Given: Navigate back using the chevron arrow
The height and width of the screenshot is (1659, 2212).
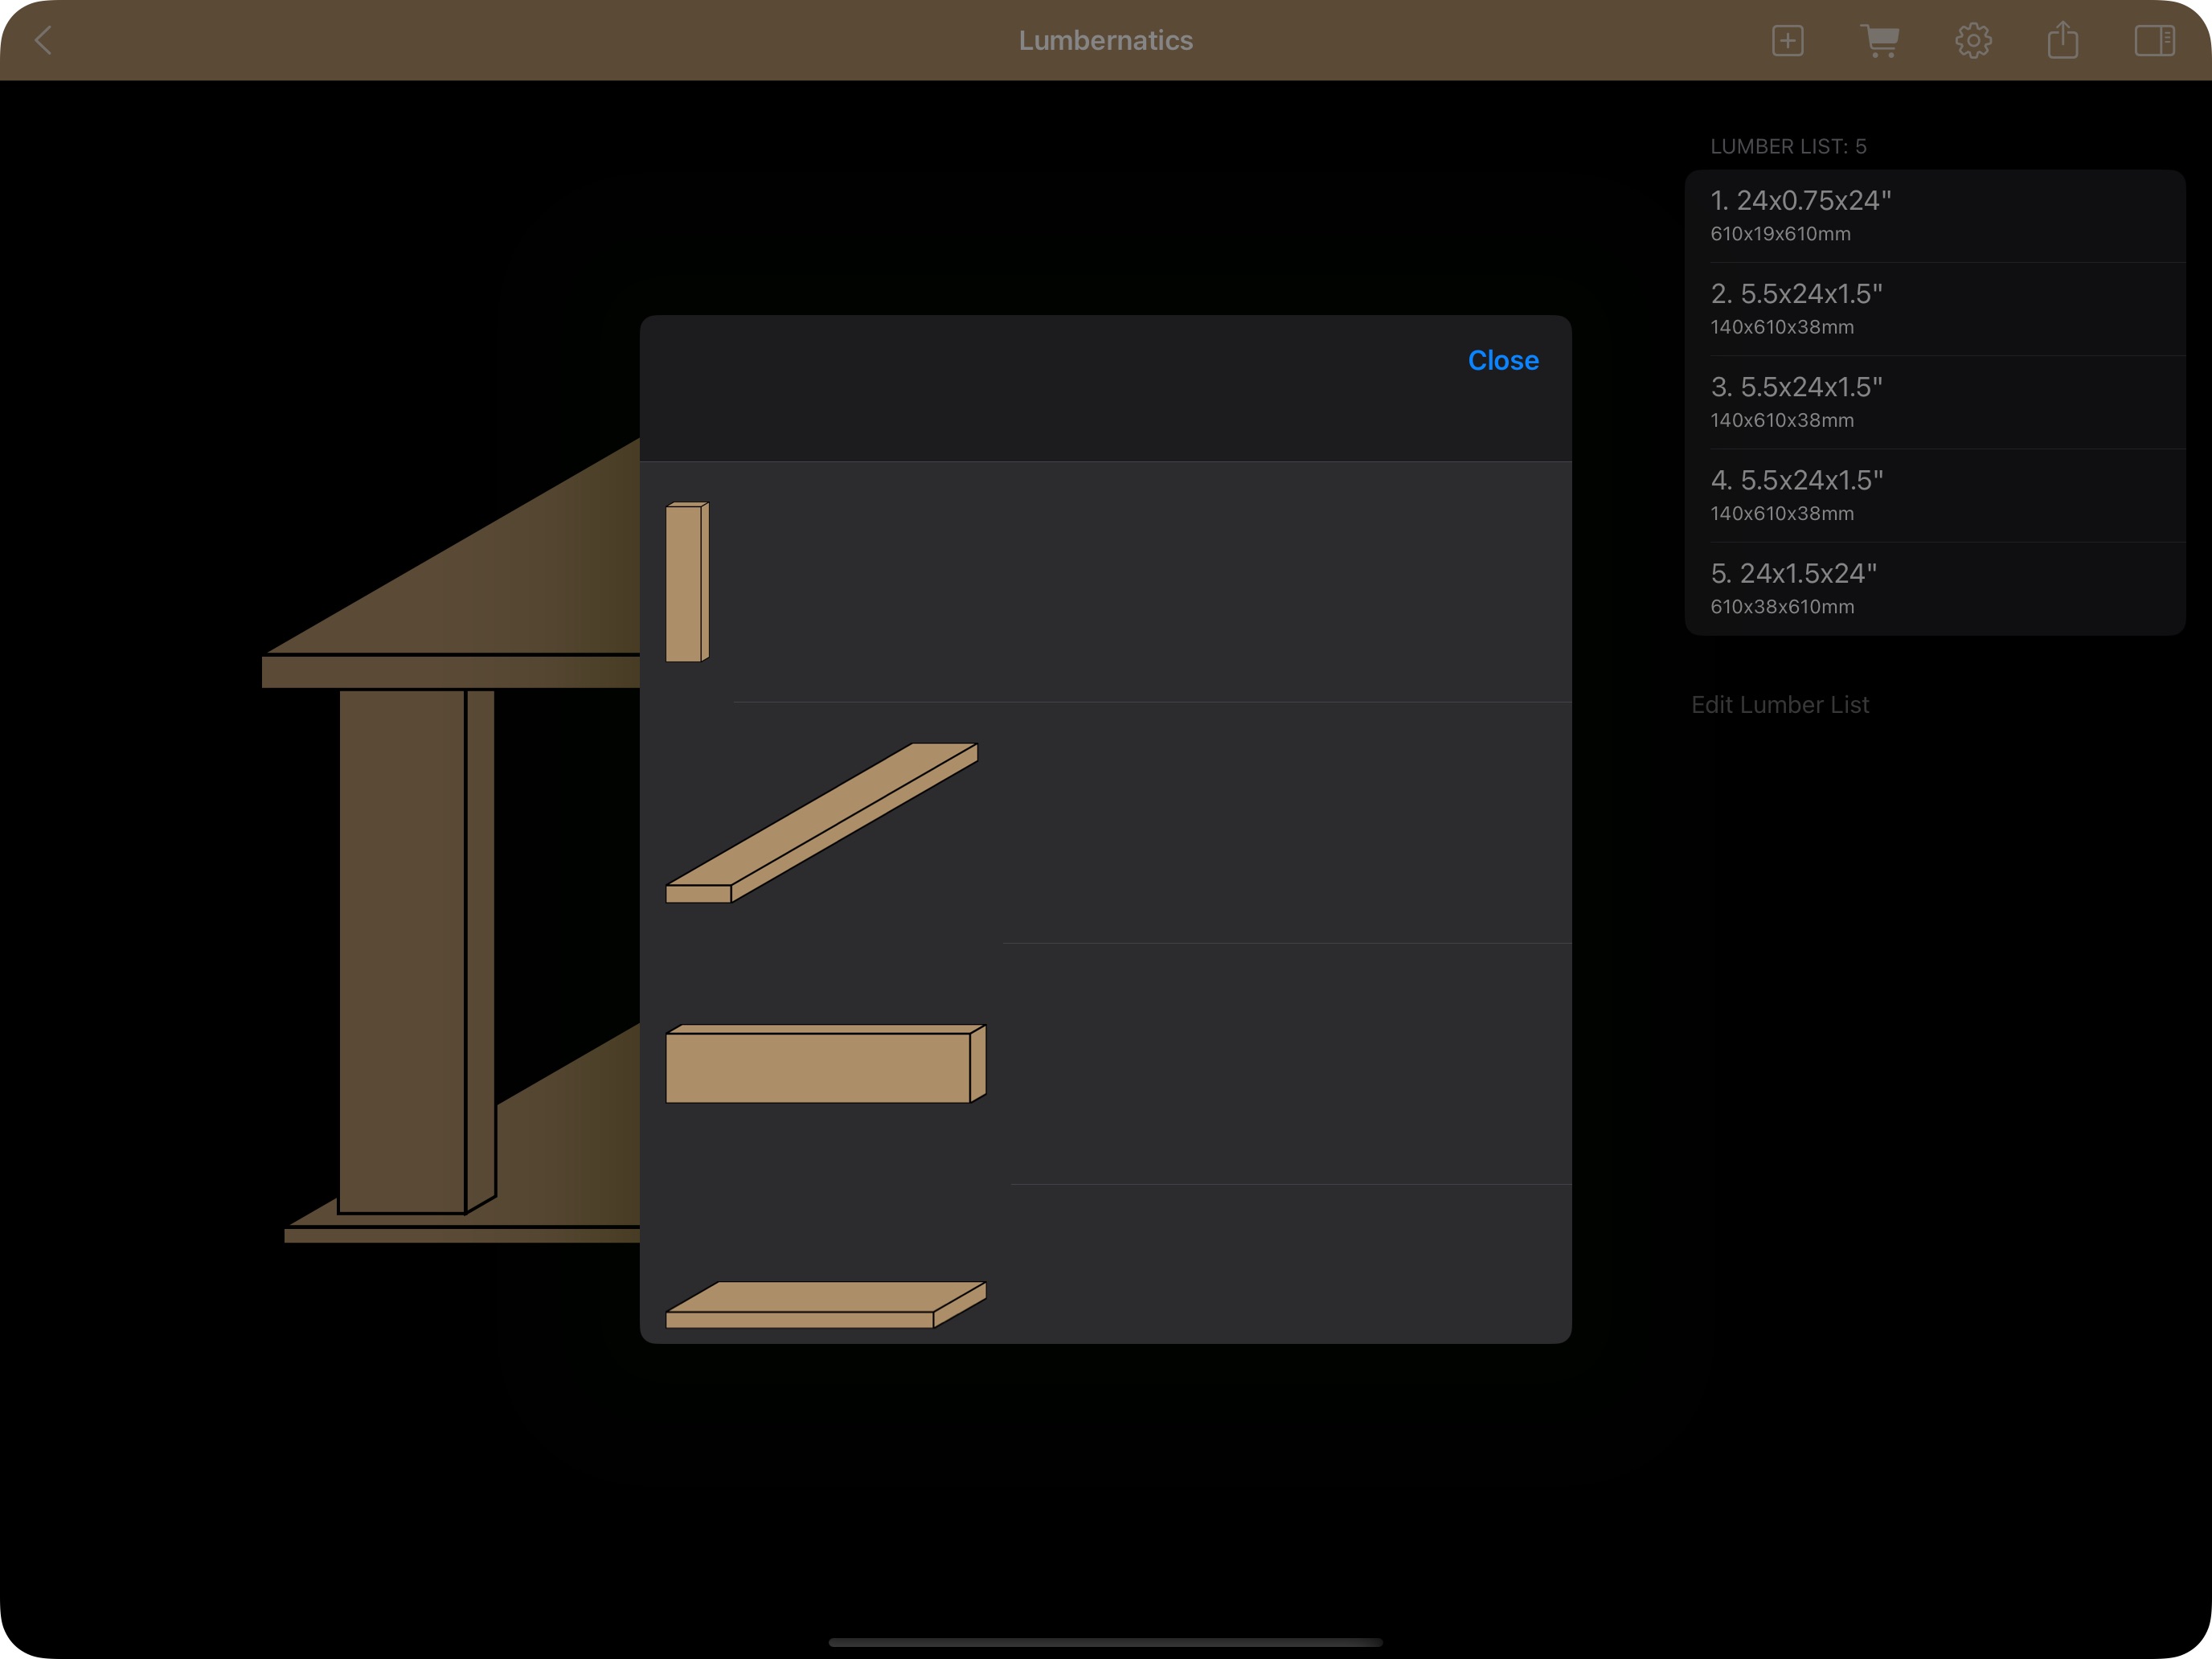Looking at the screenshot, I should point(44,41).
